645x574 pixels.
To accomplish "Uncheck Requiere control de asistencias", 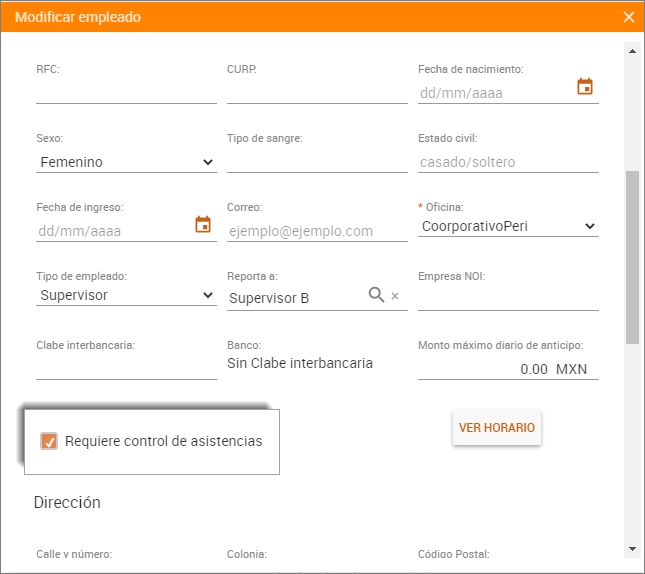I will pyautogui.click(x=49, y=441).
